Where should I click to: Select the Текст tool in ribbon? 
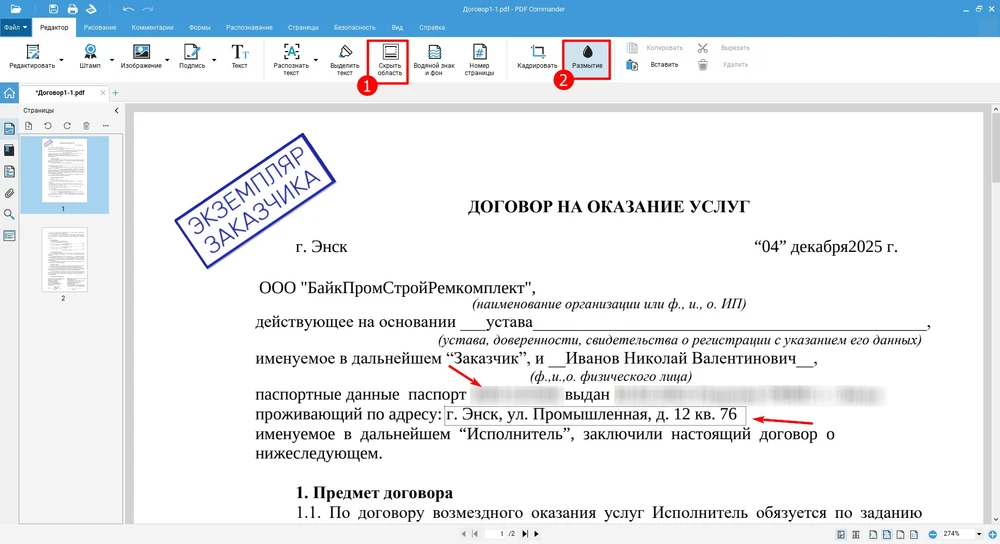coord(239,56)
